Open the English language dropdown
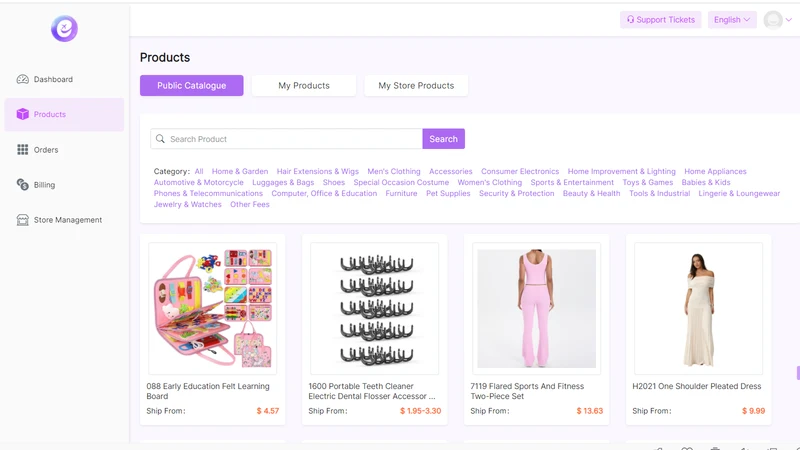The width and height of the screenshot is (800, 450). [x=732, y=20]
